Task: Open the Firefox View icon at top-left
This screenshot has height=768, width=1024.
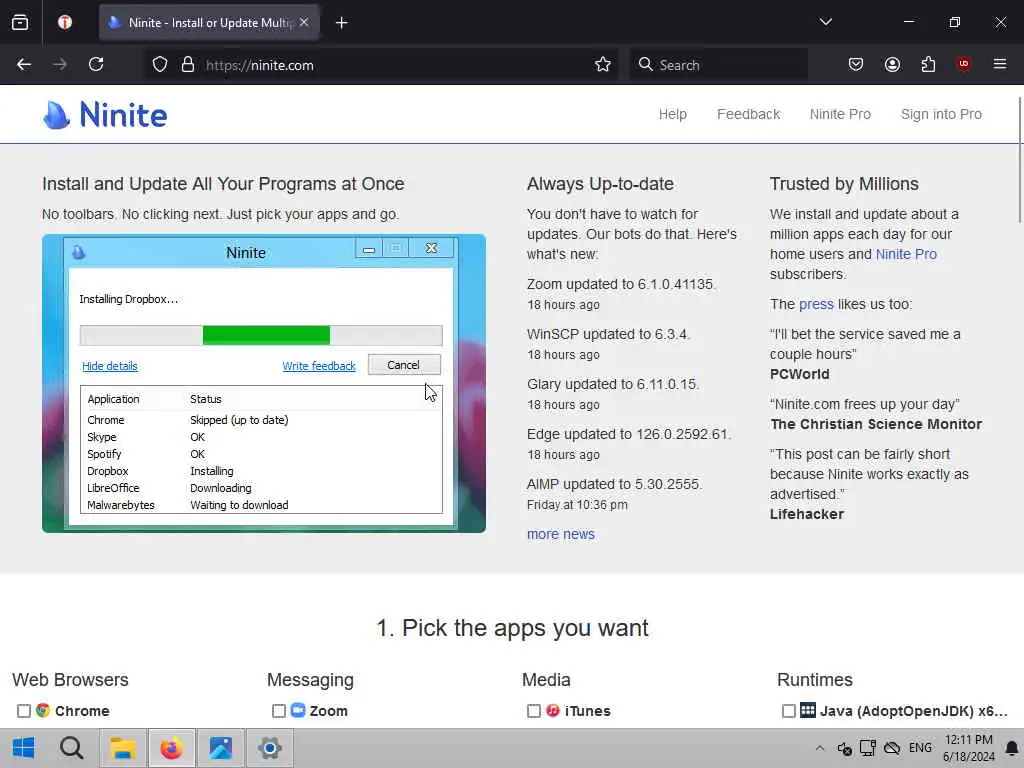Action: (20, 23)
